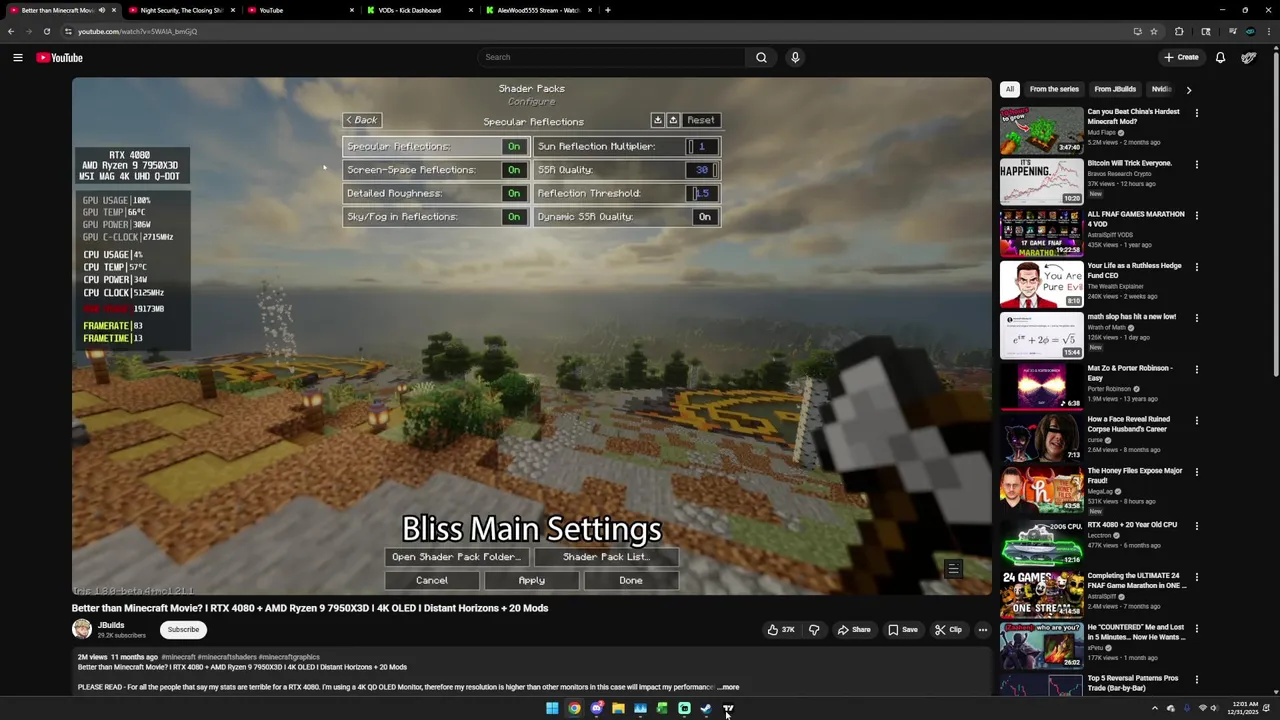The height and width of the screenshot is (720, 1280).
Task: Click the Create button
Action: pyautogui.click(x=1181, y=57)
